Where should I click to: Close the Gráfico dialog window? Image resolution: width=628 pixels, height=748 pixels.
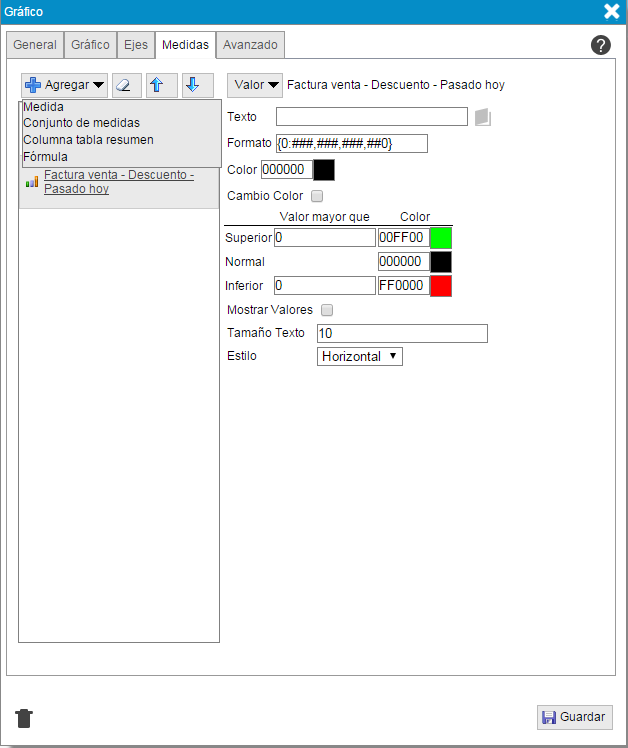611,12
